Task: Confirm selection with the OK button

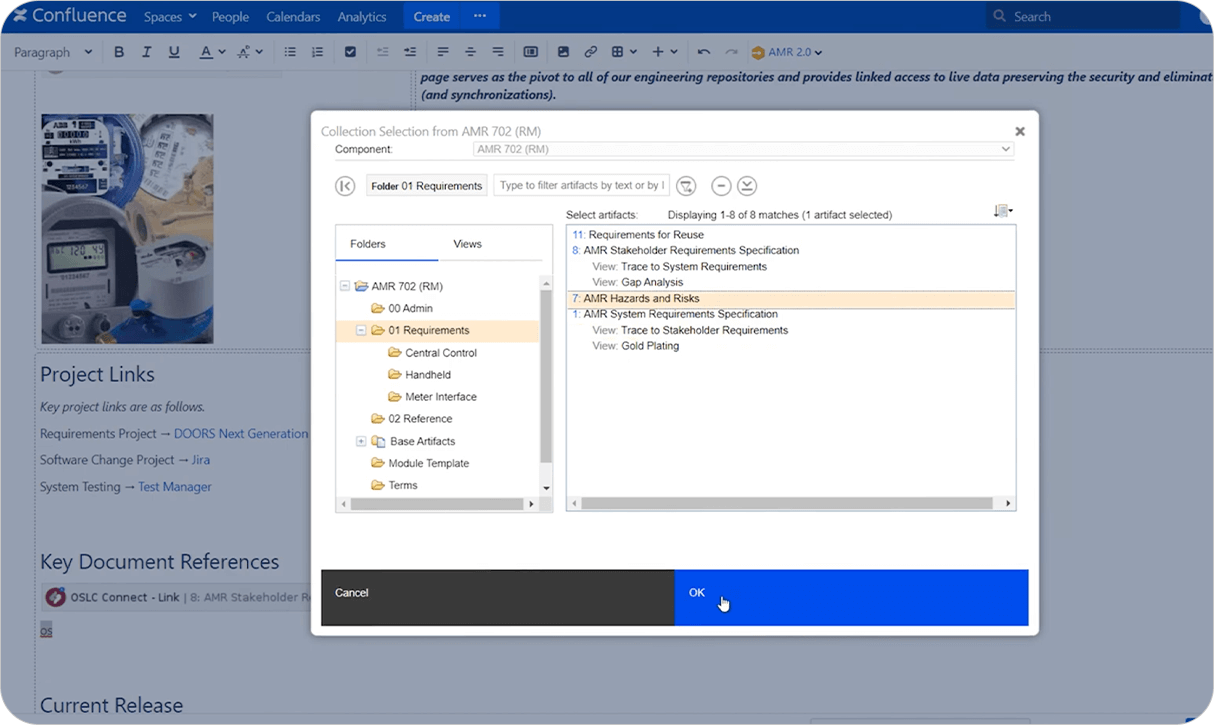Action: 697,592
